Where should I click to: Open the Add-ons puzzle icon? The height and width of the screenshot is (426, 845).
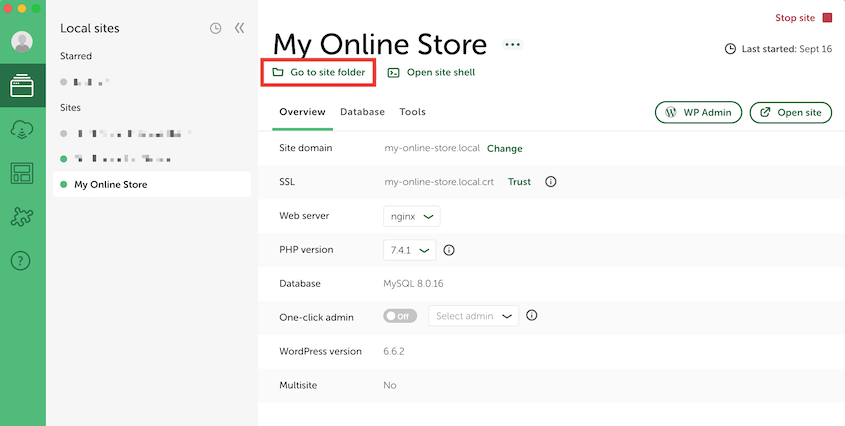(x=22, y=217)
